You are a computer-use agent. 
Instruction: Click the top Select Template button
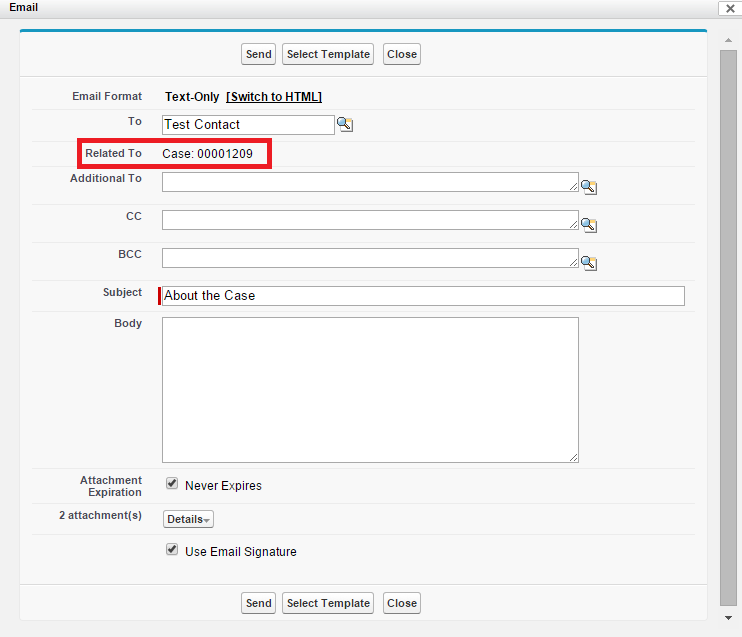(x=328, y=54)
